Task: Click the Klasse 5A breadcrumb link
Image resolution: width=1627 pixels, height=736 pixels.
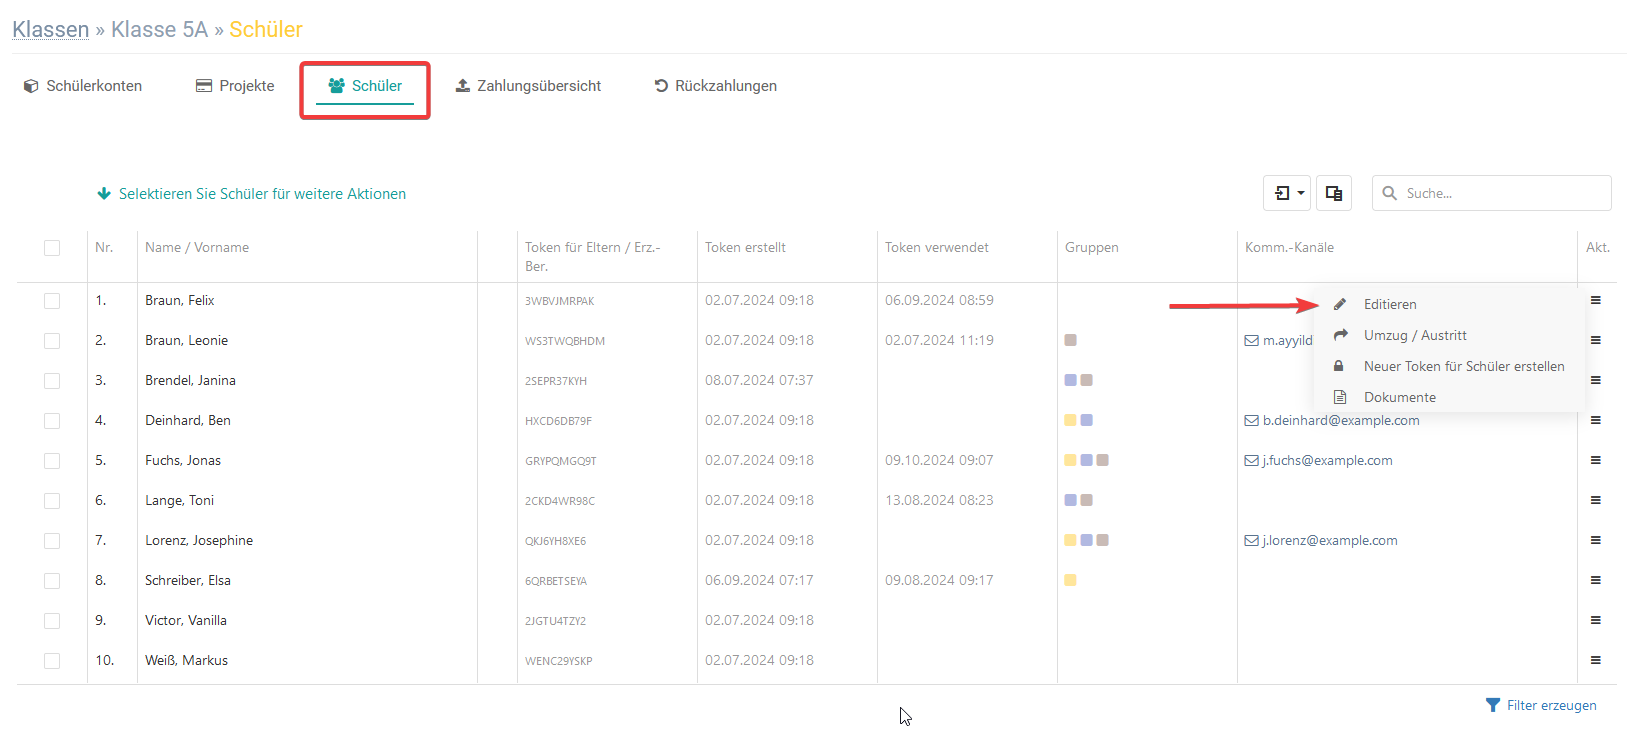Action: pos(160,29)
